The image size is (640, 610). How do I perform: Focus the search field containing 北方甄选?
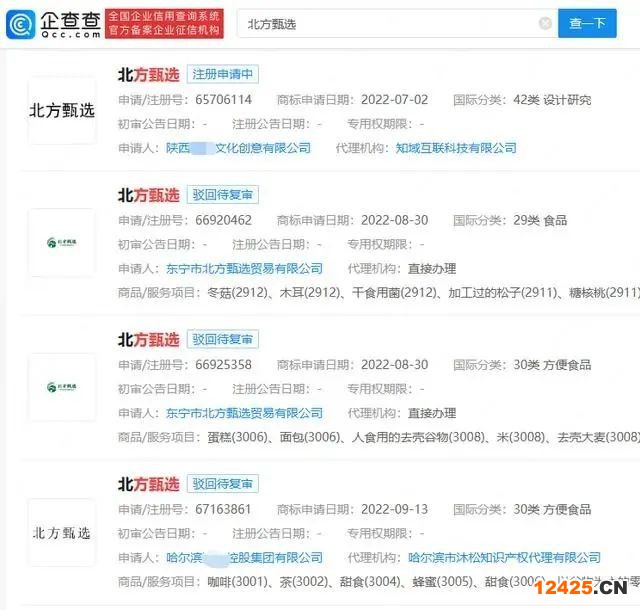click(390, 23)
